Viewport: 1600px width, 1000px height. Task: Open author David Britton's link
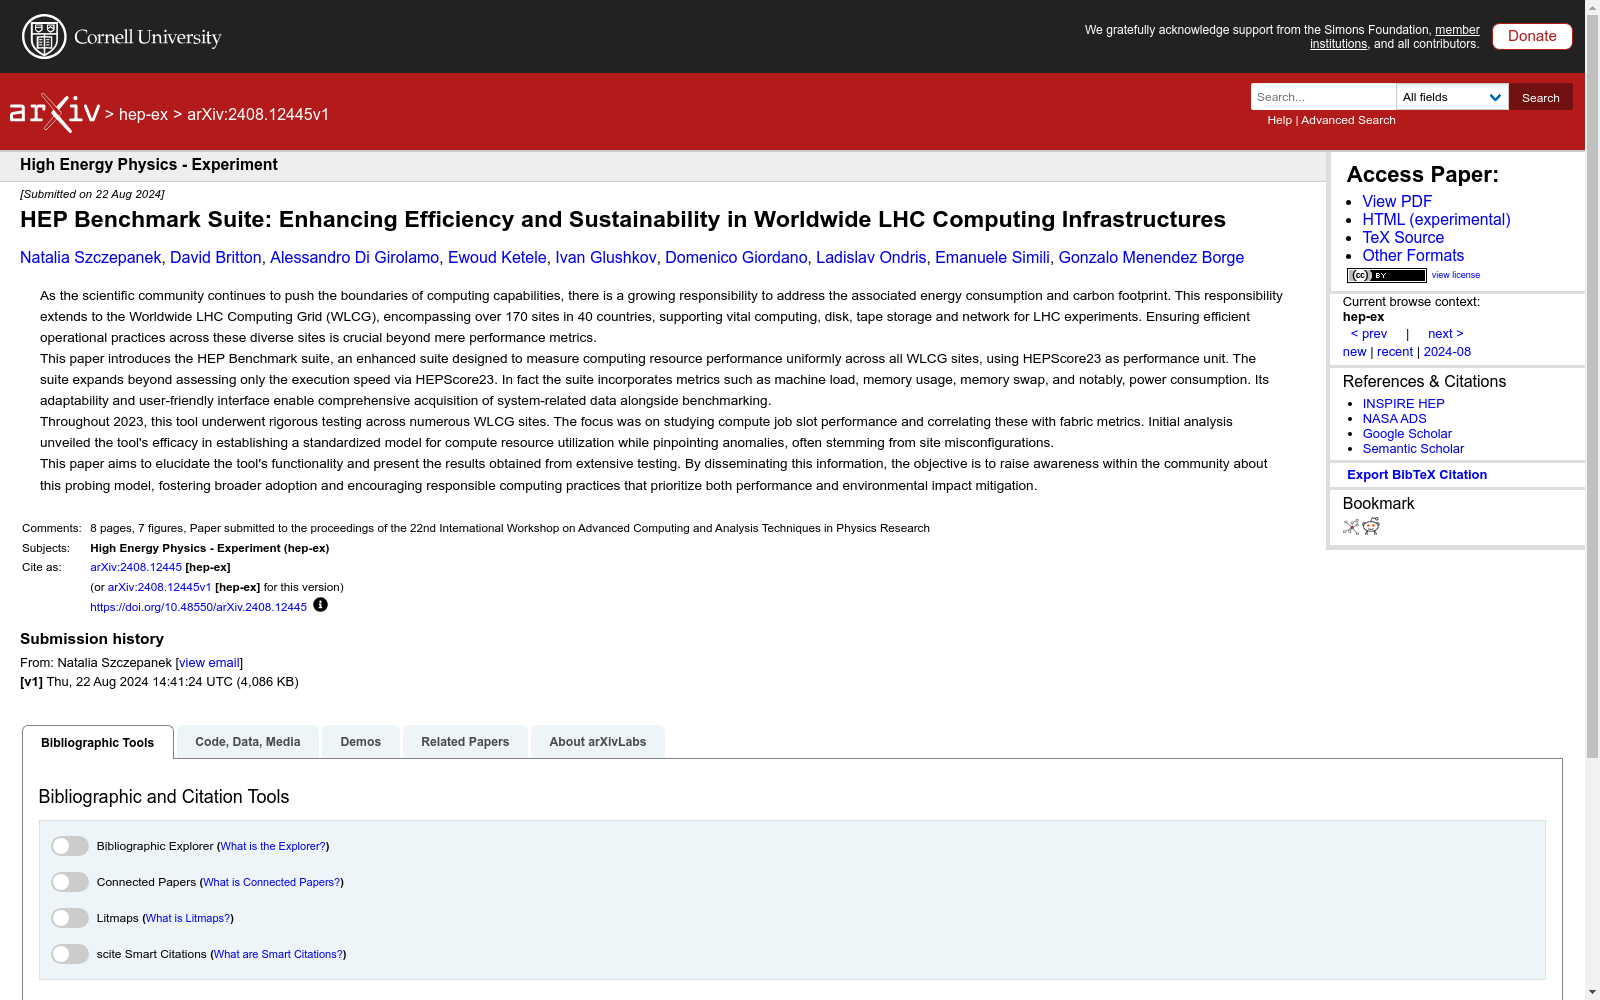tap(216, 258)
